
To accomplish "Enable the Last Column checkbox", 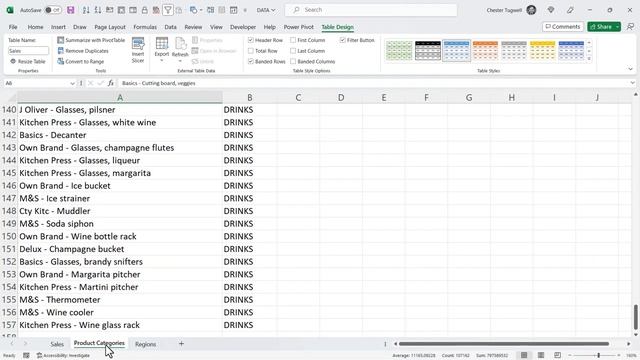I will tap(293, 51).
